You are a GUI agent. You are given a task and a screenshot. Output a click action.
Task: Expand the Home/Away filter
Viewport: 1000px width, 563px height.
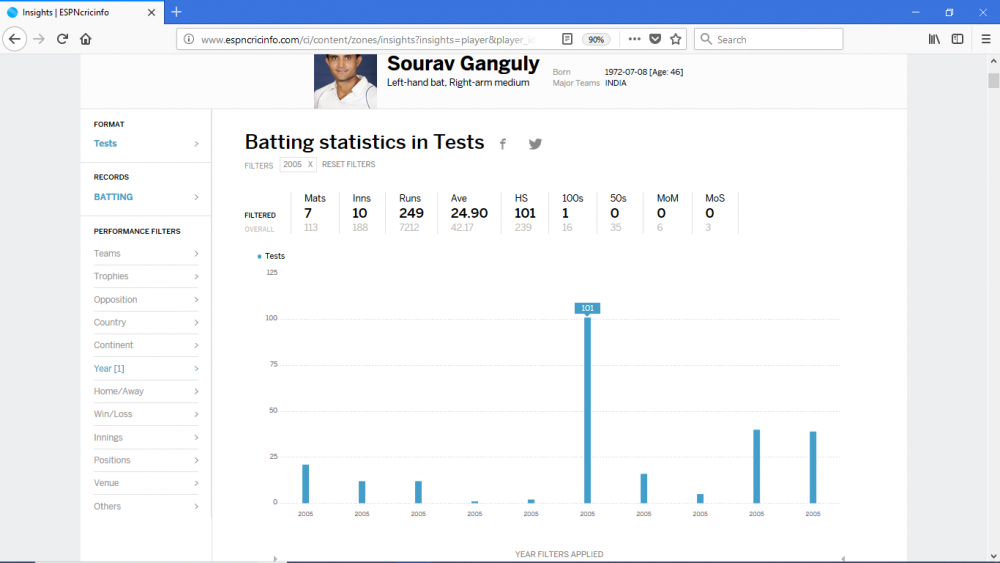click(146, 391)
